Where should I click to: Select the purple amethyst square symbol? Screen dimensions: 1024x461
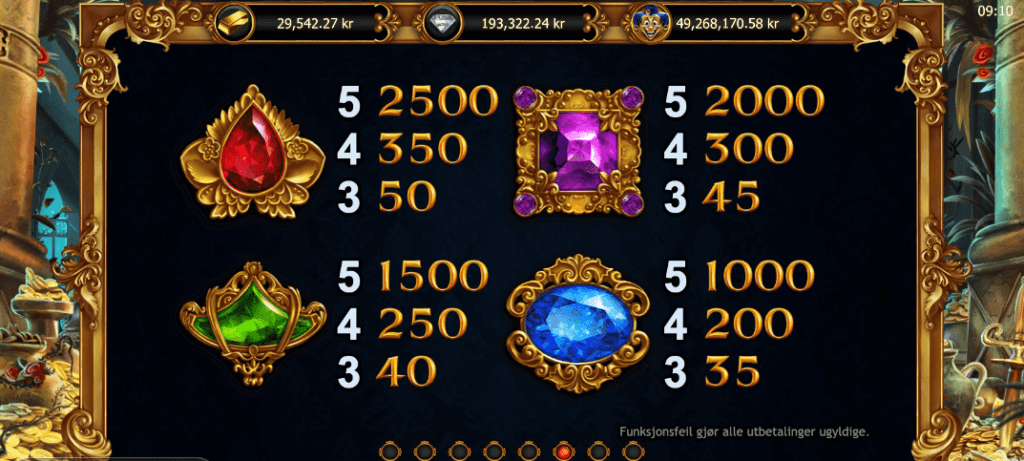[579, 151]
